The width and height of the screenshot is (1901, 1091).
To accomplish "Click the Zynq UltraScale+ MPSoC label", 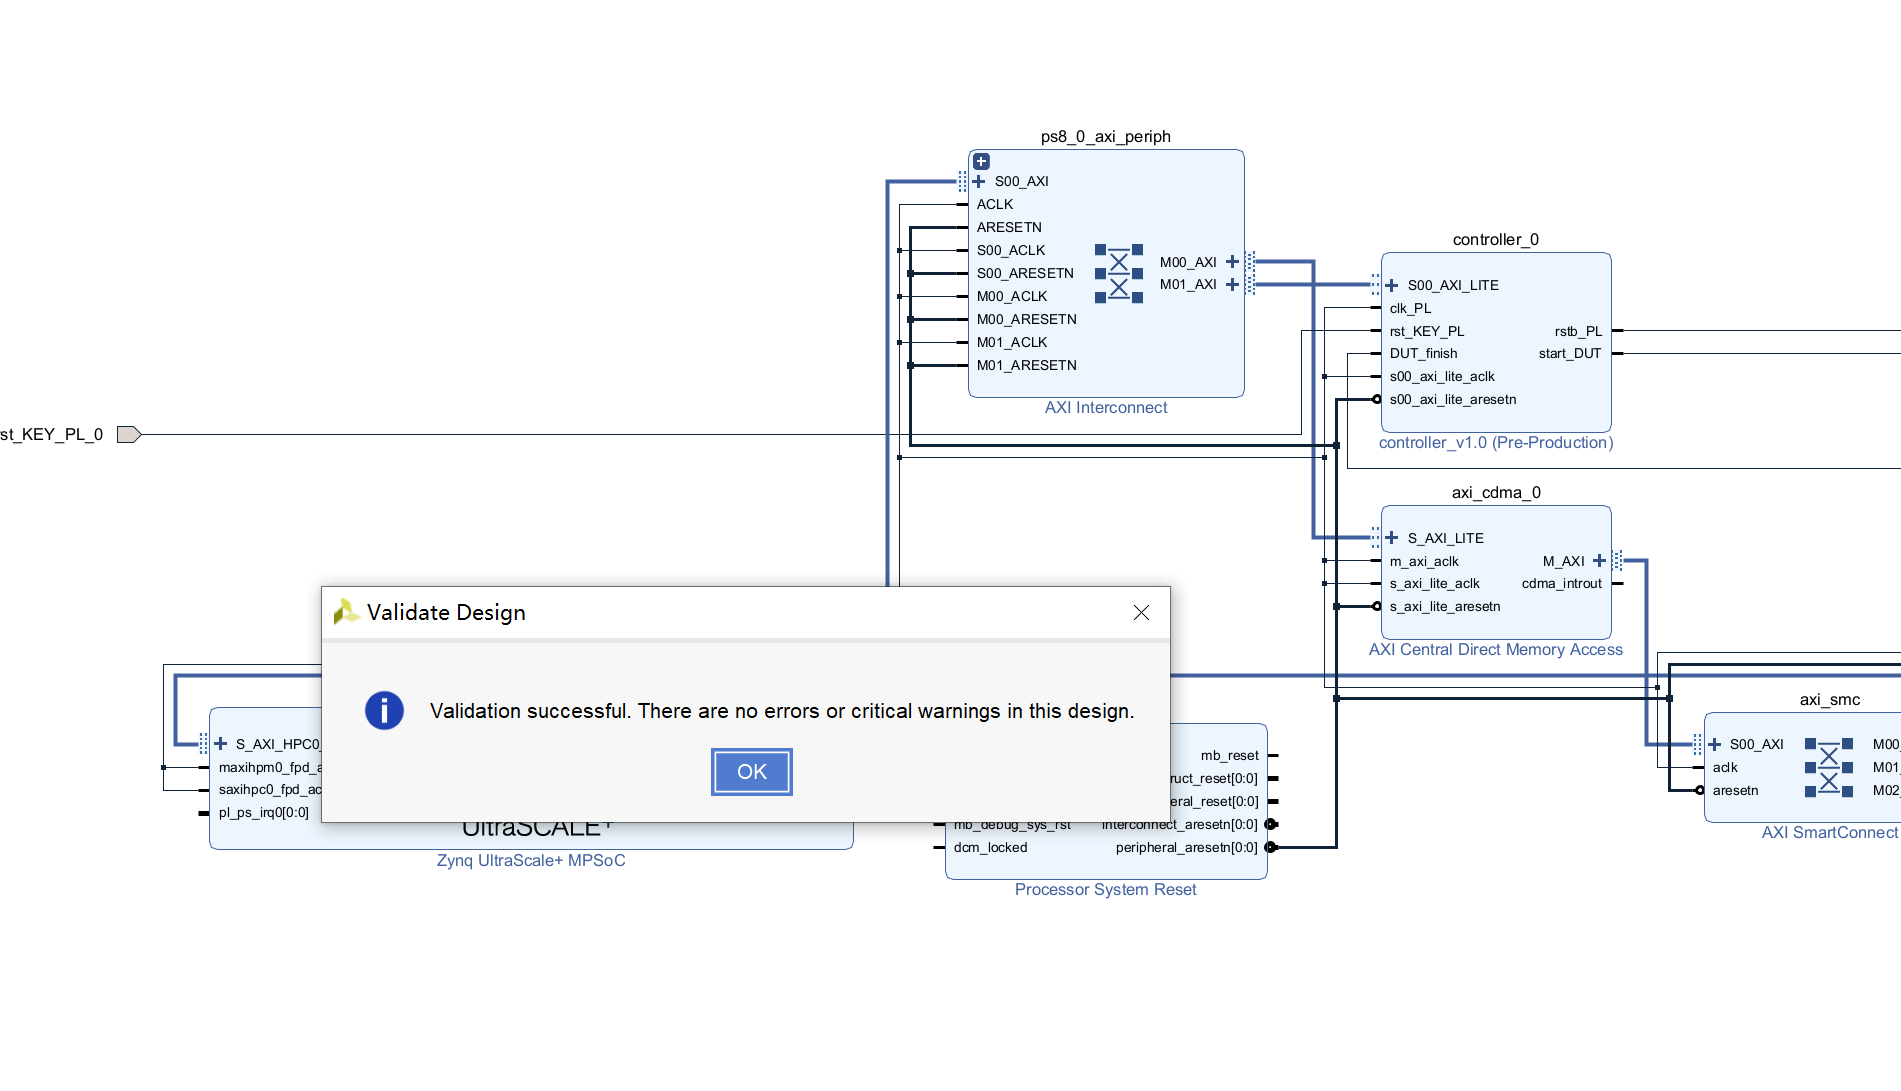I will pos(531,860).
